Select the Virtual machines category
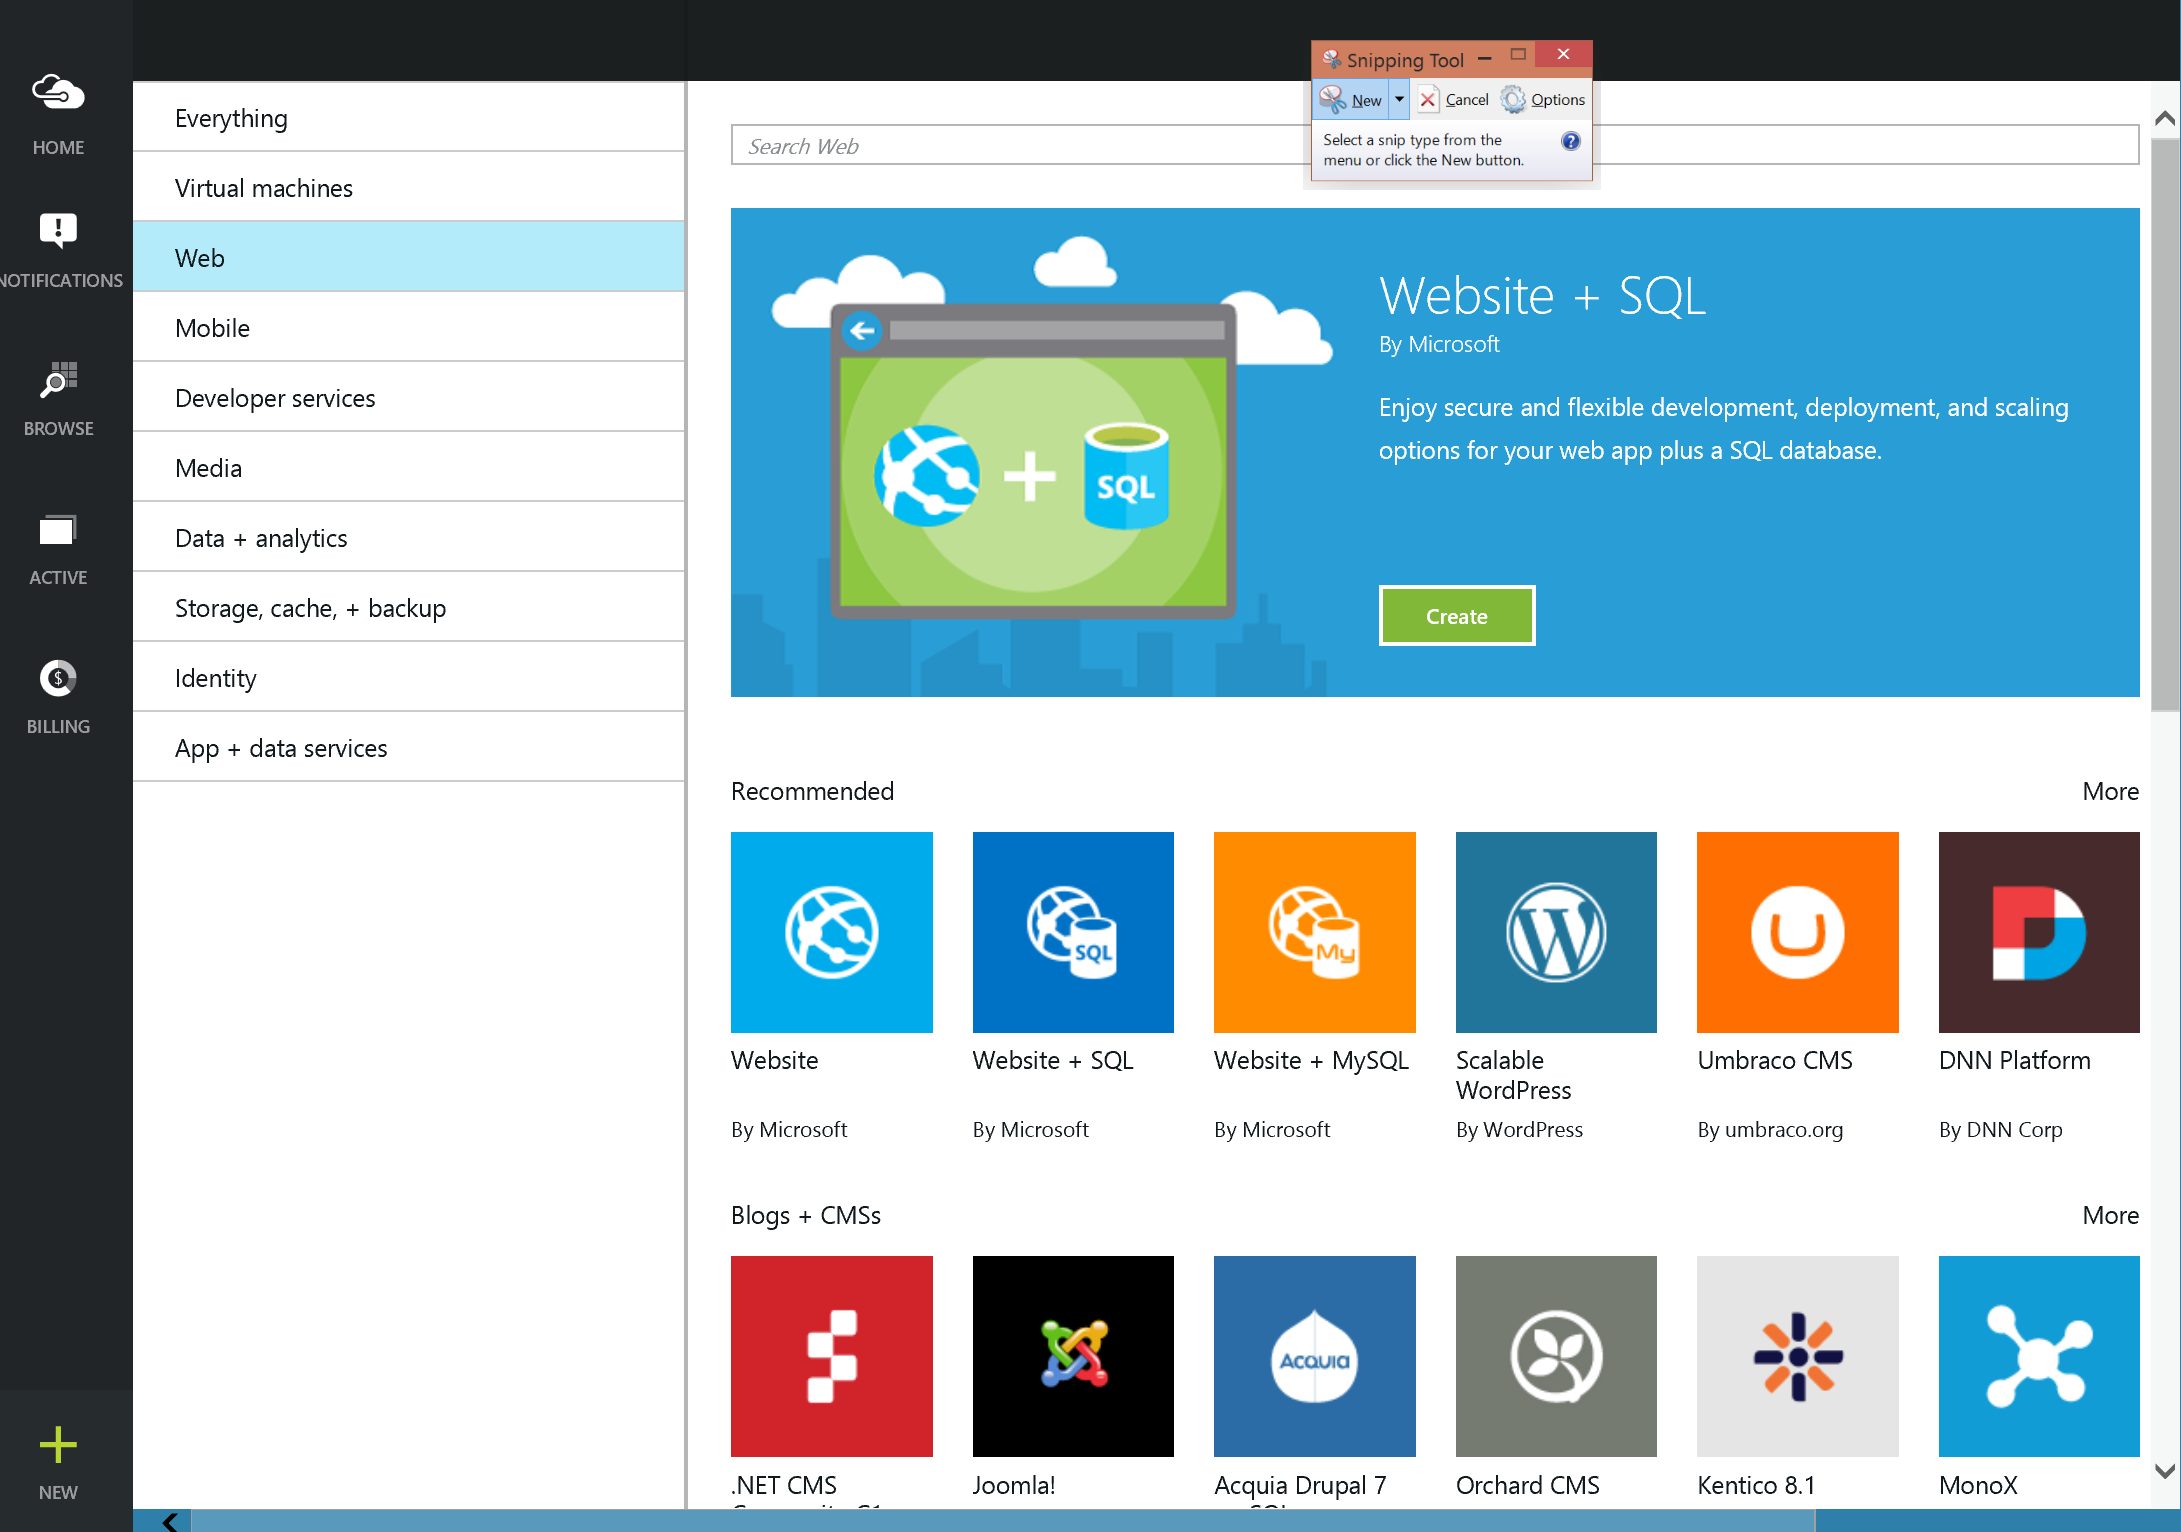 (409, 188)
